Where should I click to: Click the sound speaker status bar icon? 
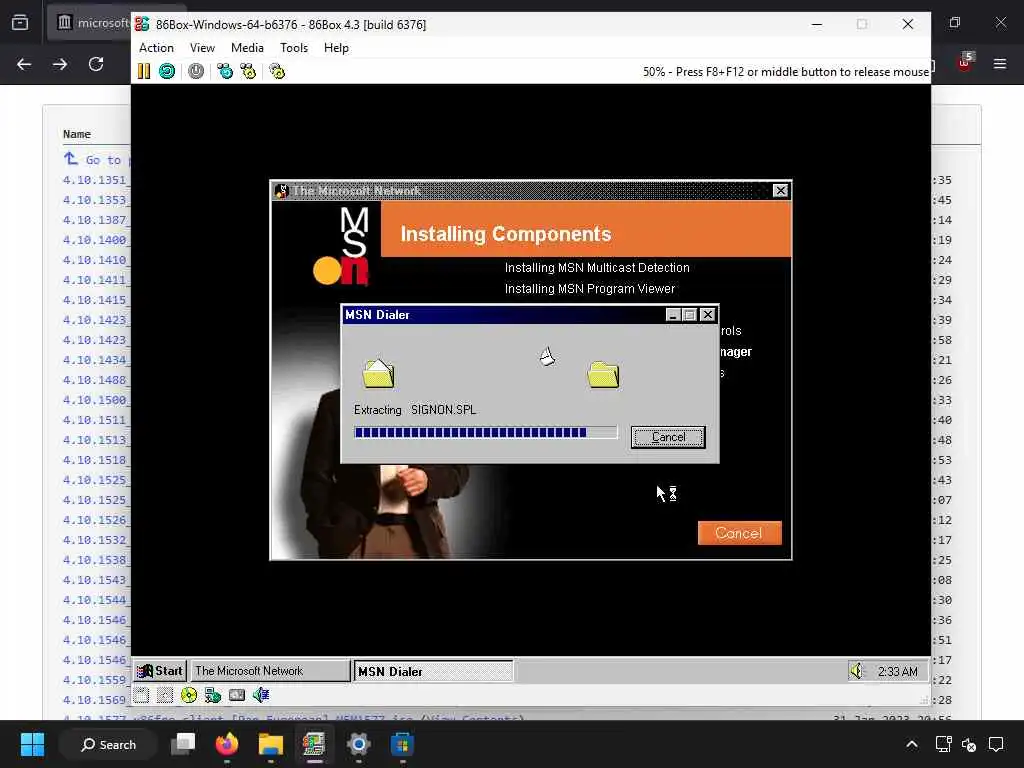point(261,695)
